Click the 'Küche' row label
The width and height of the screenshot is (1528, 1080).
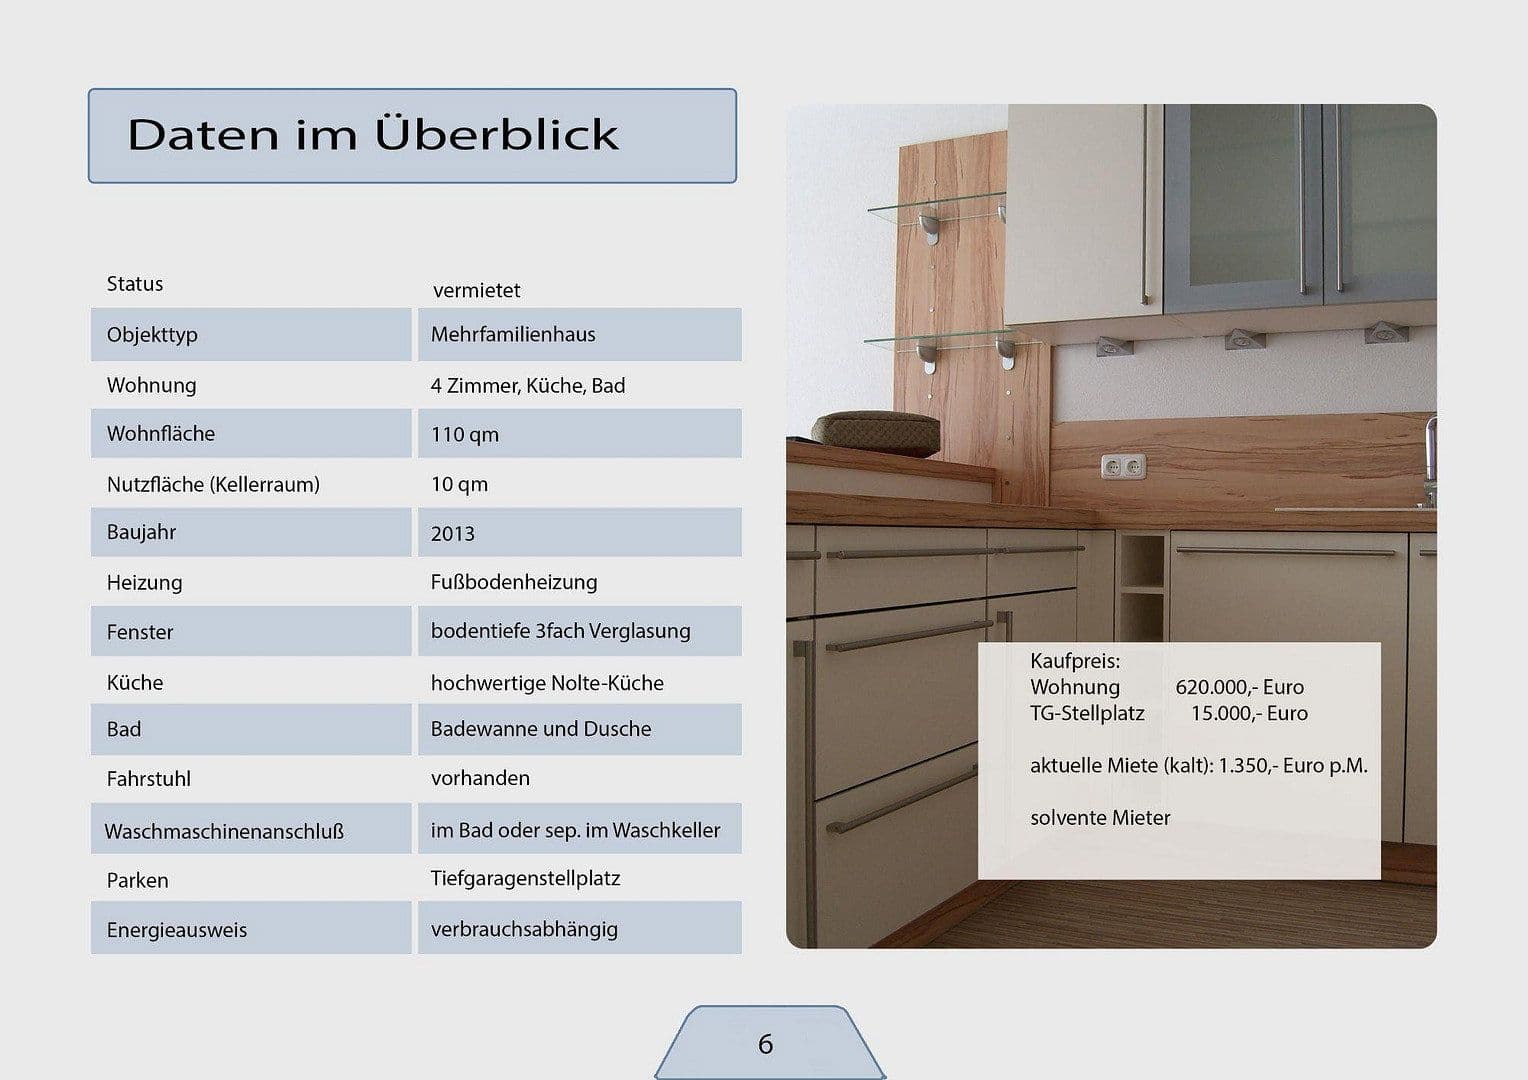coord(135,683)
